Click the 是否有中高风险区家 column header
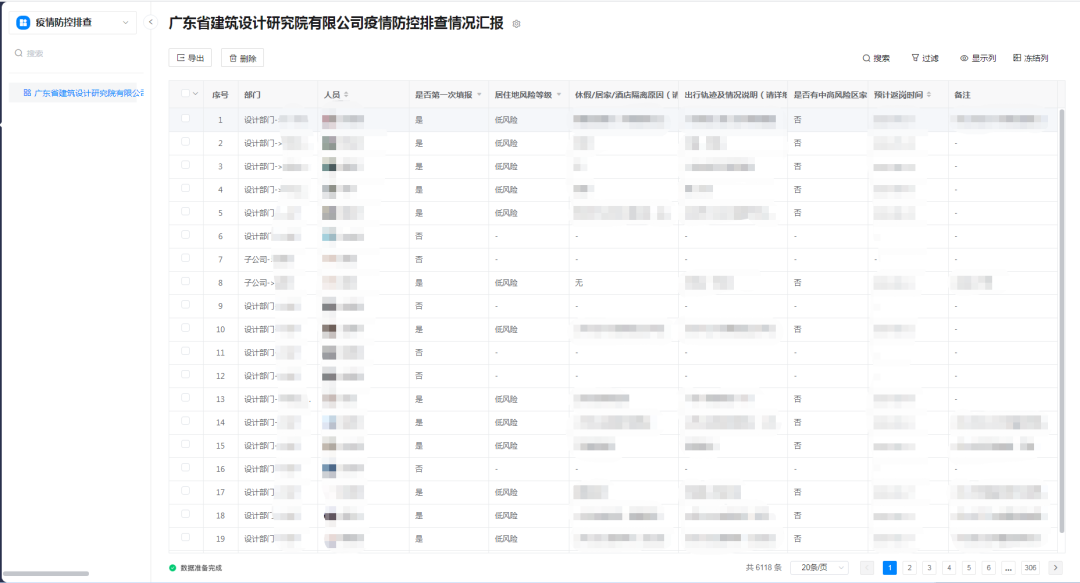 point(830,94)
